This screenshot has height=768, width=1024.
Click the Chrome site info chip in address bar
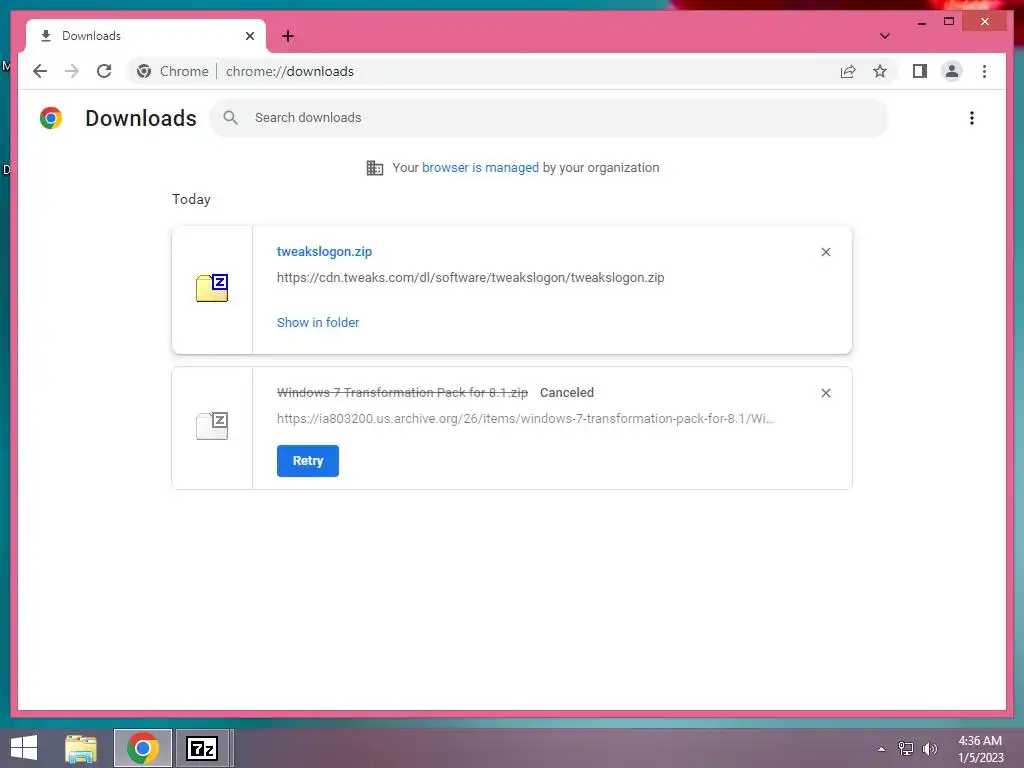click(174, 71)
